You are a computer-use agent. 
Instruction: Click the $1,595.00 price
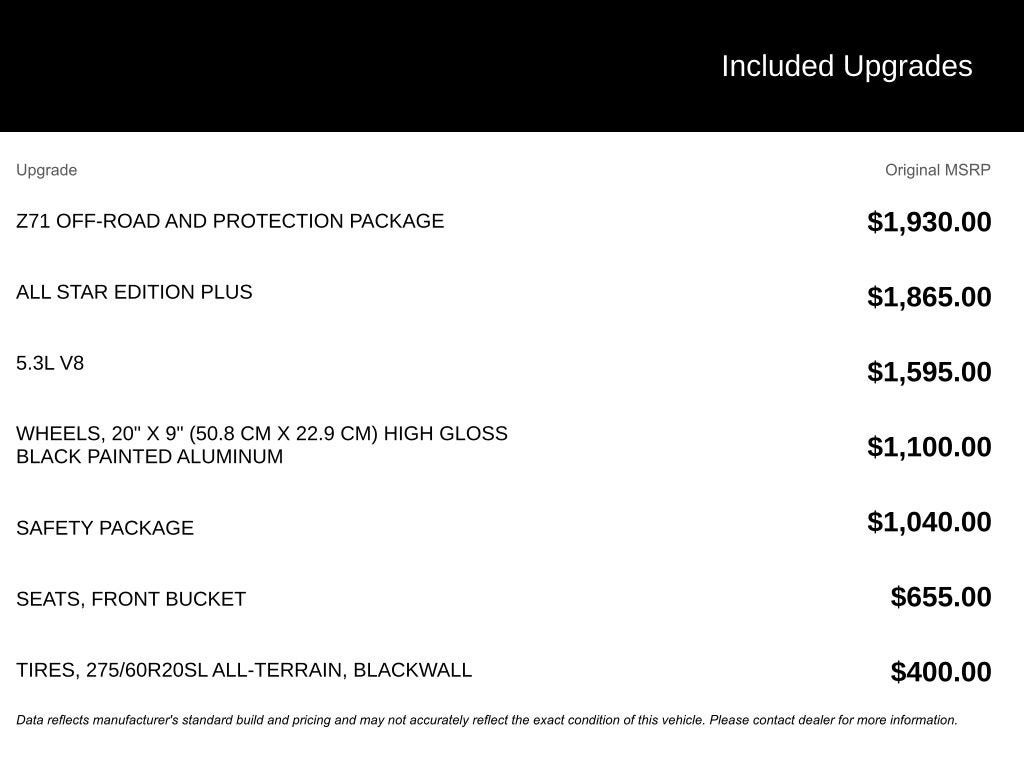(929, 372)
